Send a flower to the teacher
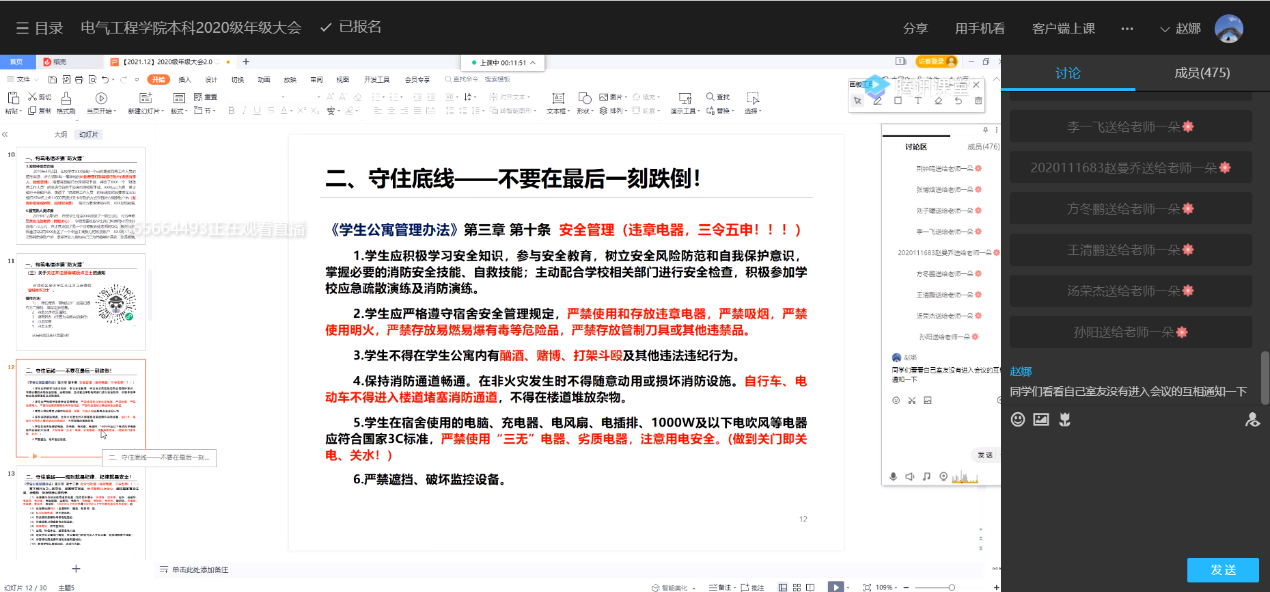The image size is (1270, 592). 1065,419
